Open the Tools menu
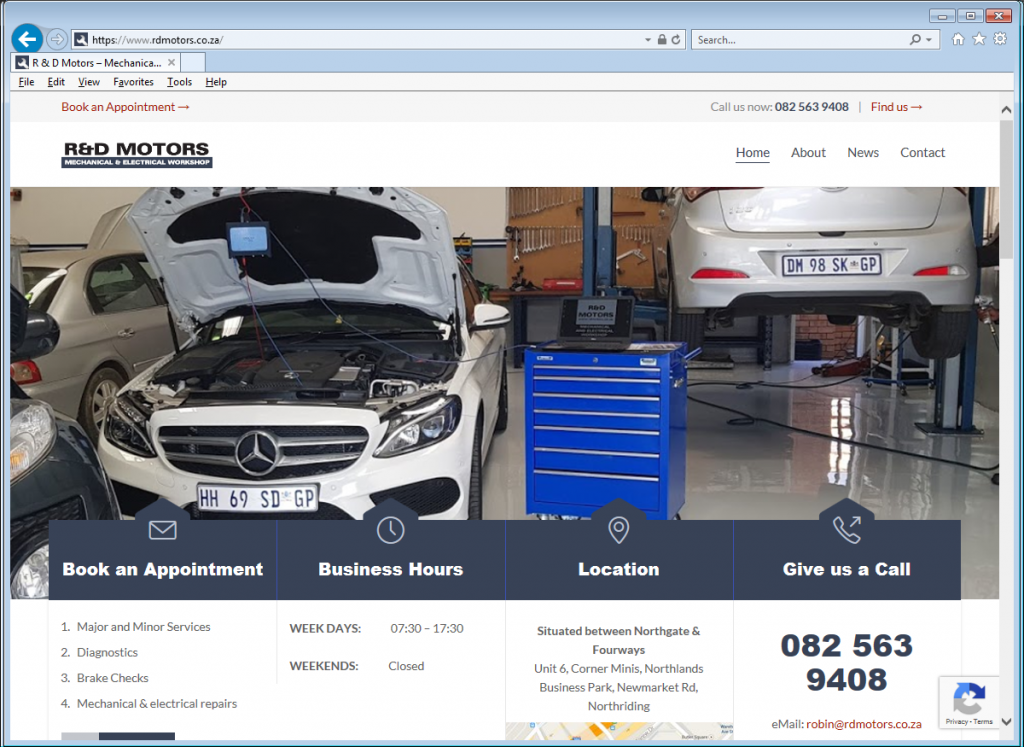This screenshot has width=1024, height=747. pyautogui.click(x=179, y=82)
